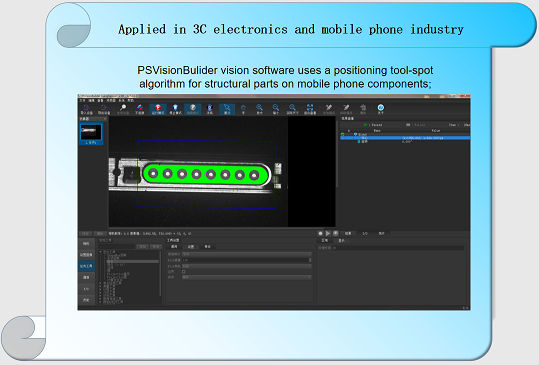Click the blue shield stop mode icon
Screen dimensions: 539x365
pyautogui.click(x=175, y=109)
